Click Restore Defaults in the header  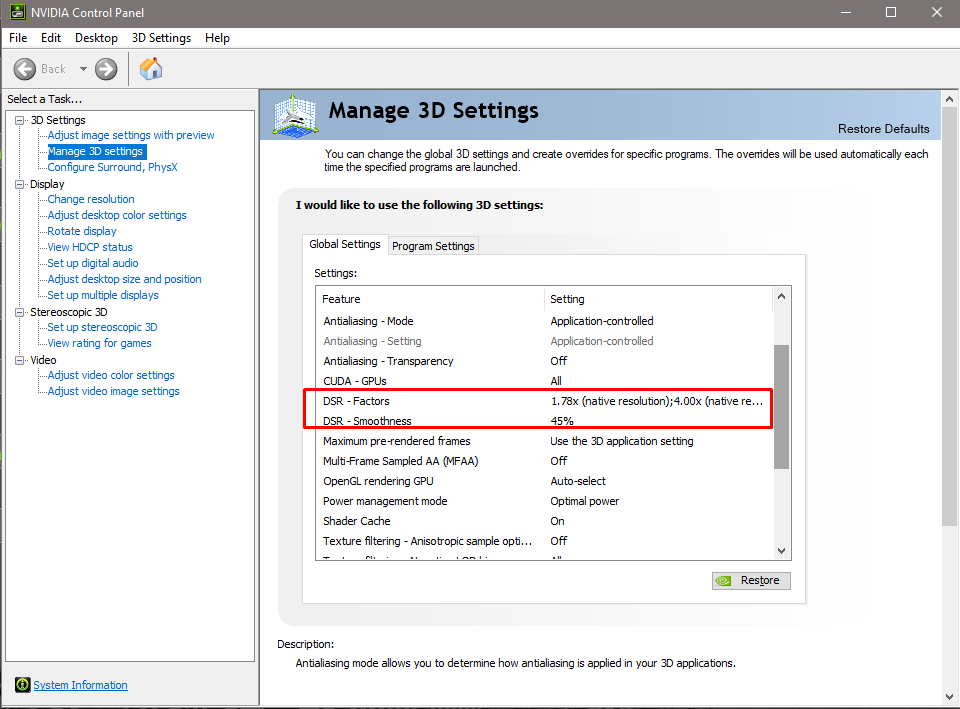[883, 129]
